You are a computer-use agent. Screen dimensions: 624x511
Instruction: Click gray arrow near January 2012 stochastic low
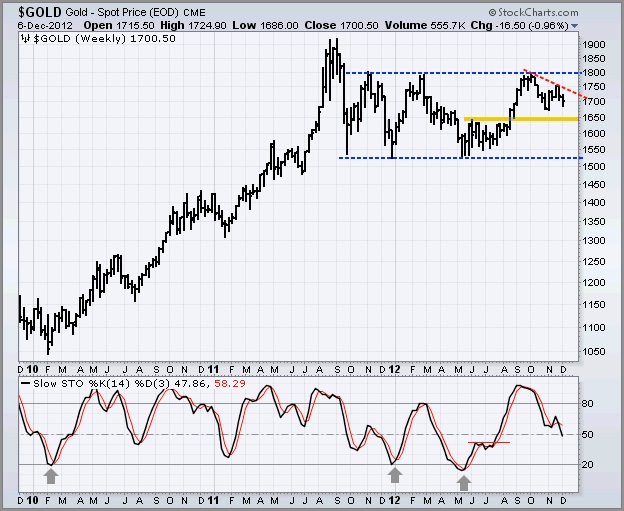coord(395,475)
